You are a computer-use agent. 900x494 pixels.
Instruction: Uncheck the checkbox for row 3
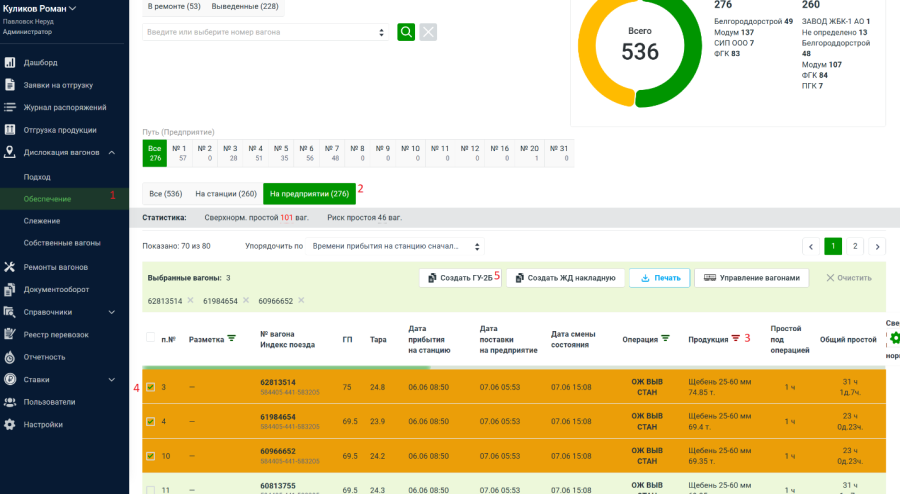point(150,387)
